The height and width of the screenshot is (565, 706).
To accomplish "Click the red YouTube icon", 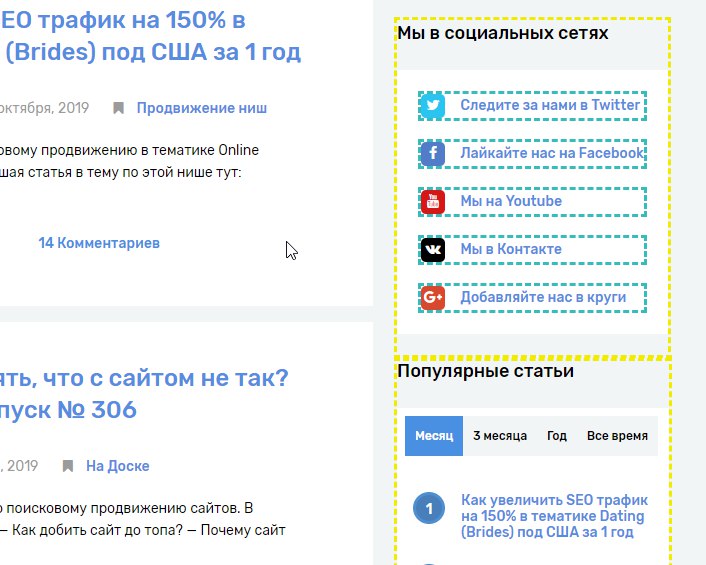I will pos(433,202).
